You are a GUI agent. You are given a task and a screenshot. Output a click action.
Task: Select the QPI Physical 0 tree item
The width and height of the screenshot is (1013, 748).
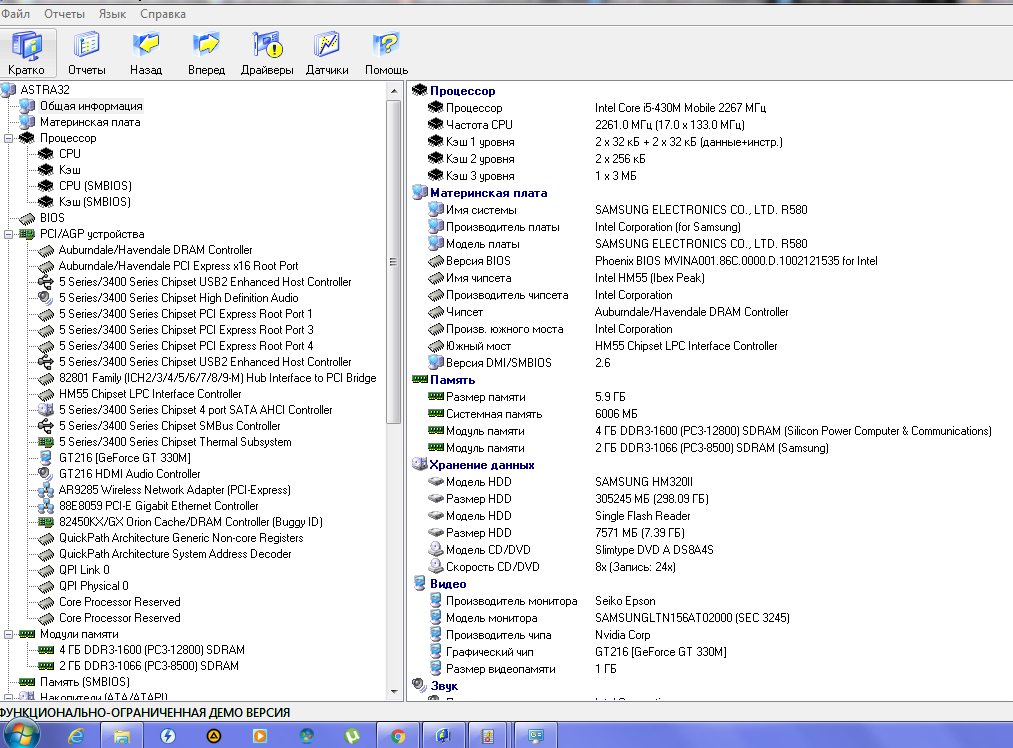pyautogui.click(x=94, y=586)
